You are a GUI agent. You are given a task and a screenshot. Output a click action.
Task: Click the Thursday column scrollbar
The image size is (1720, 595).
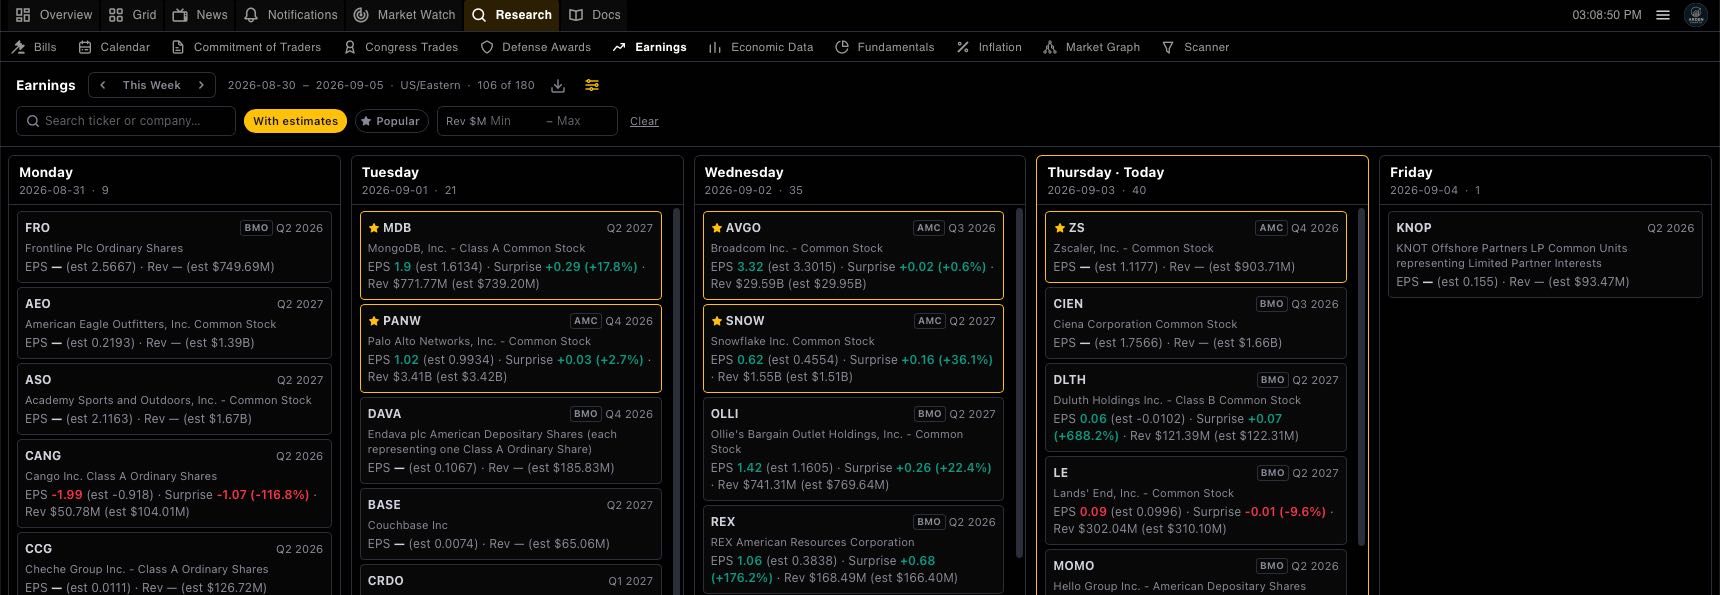pyautogui.click(x=1362, y=376)
